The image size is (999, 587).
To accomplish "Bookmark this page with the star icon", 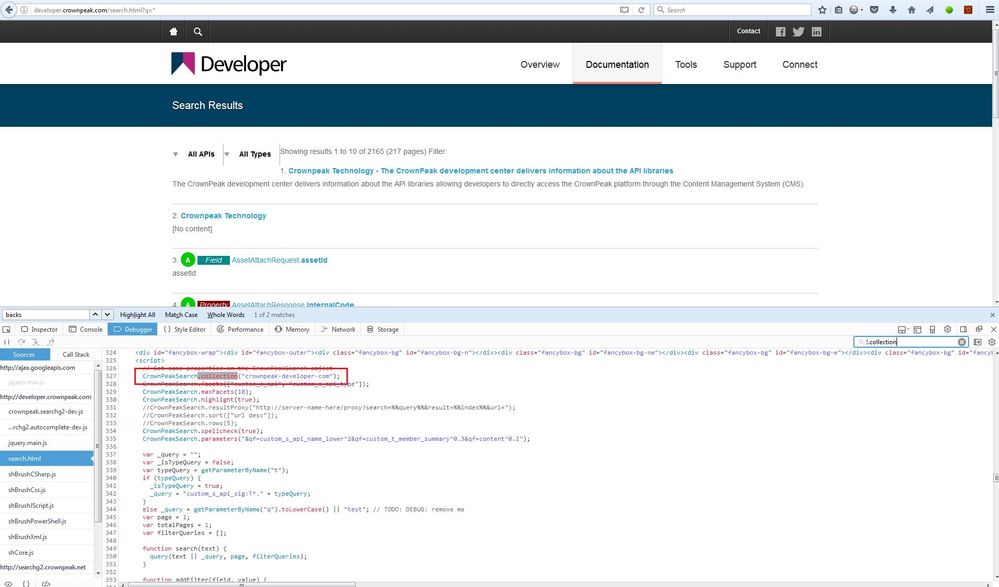I will [823, 10].
